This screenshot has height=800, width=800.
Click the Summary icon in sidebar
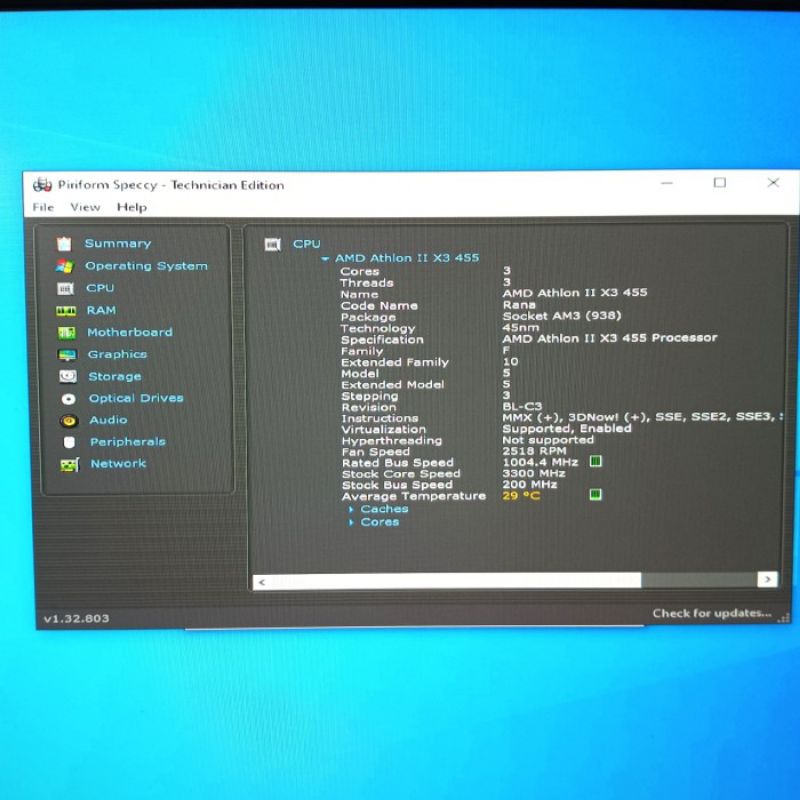[x=65, y=244]
